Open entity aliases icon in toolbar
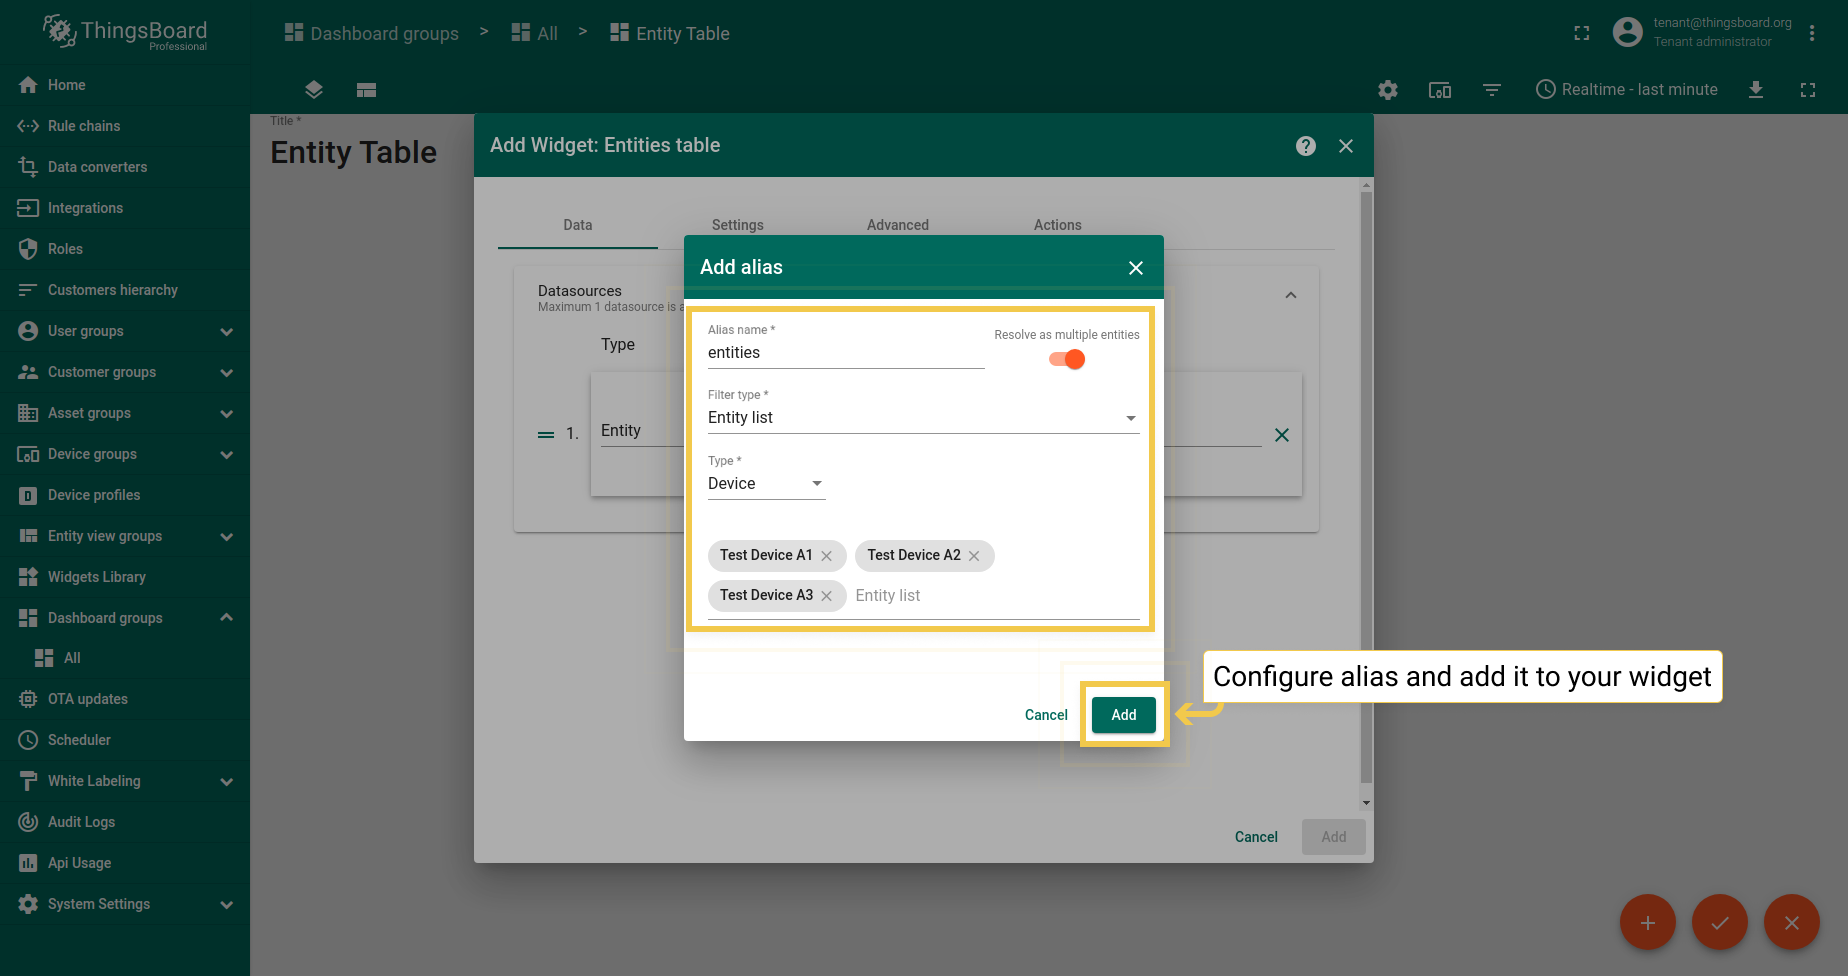Image resolution: width=1848 pixels, height=976 pixels. click(x=1440, y=90)
